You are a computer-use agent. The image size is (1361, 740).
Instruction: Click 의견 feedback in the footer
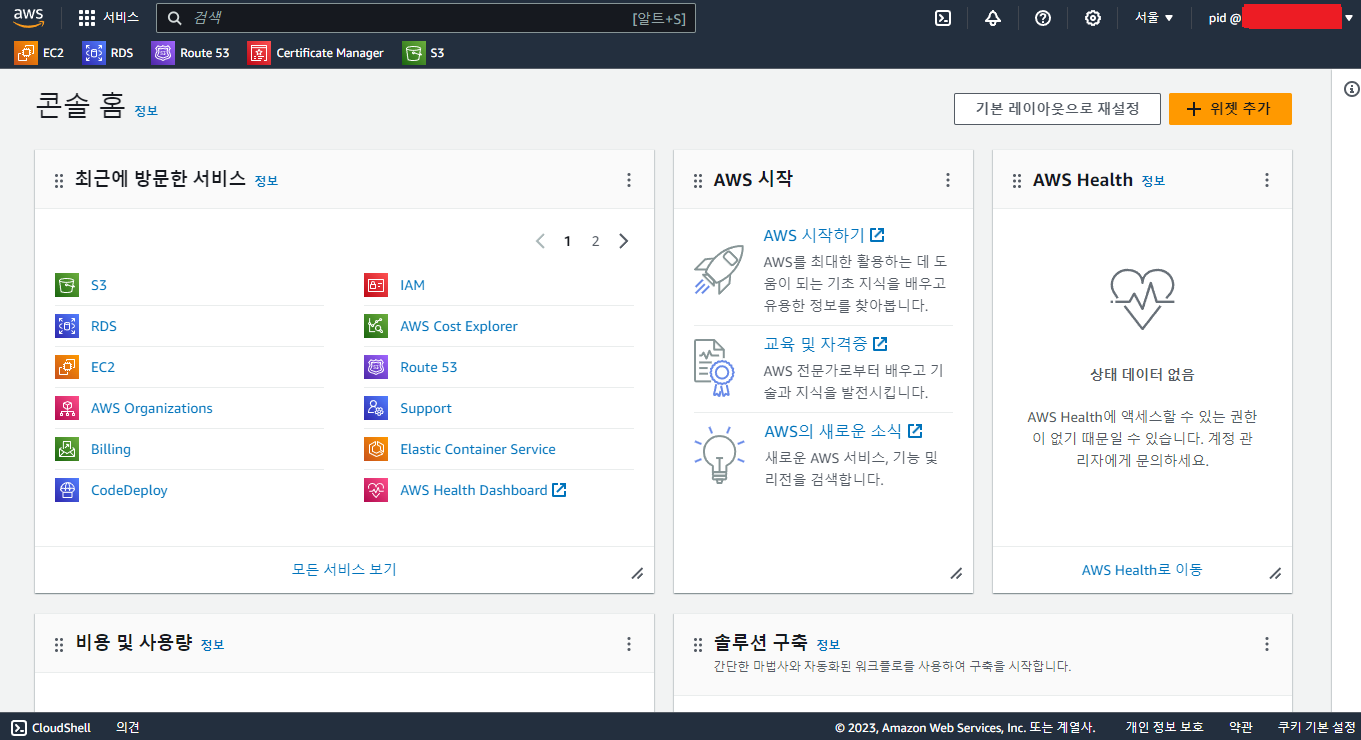(x=128, y=727)
